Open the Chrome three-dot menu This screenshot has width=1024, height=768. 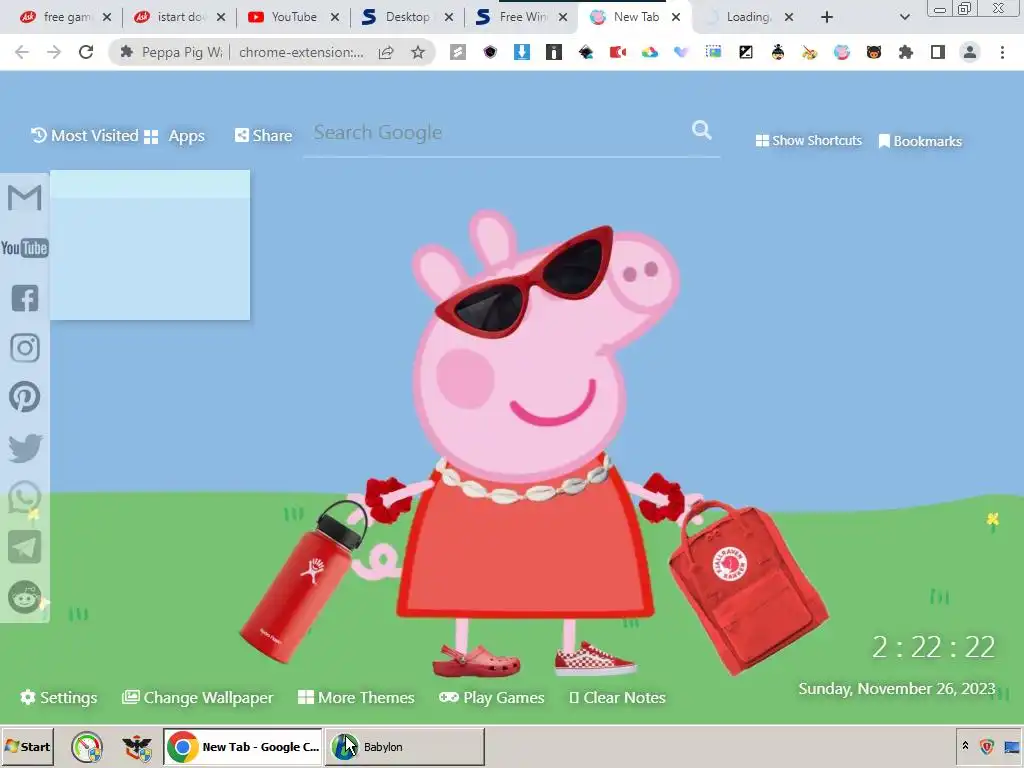coord(1002,52)
